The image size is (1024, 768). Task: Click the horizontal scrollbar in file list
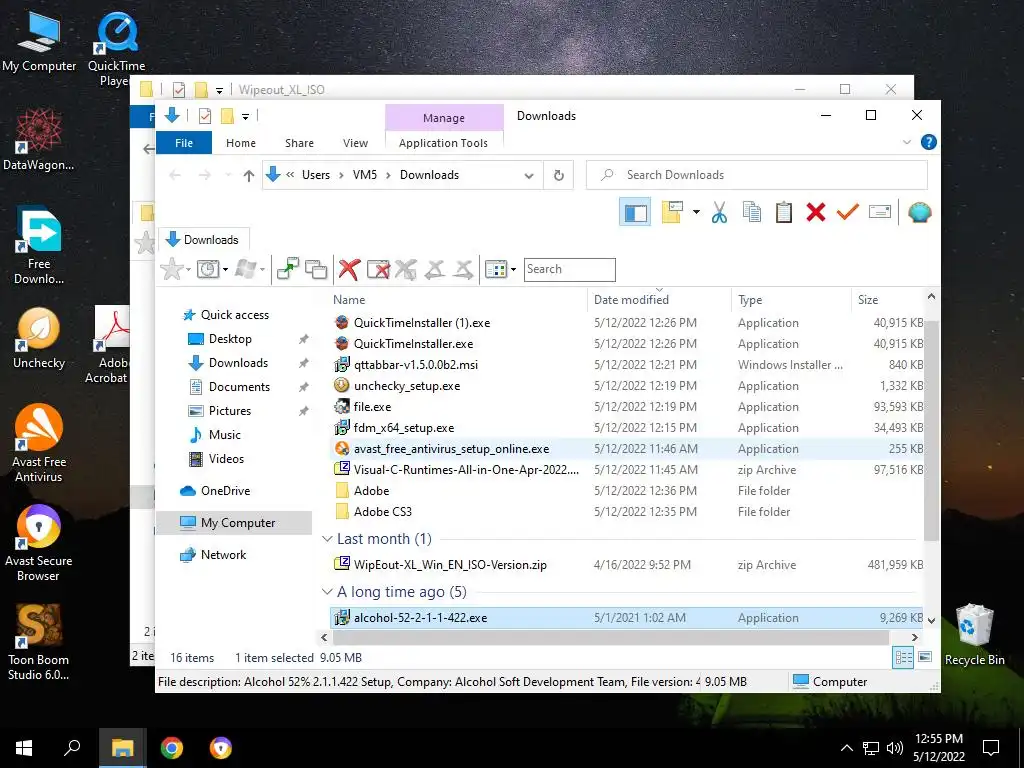tap(609, 637)
